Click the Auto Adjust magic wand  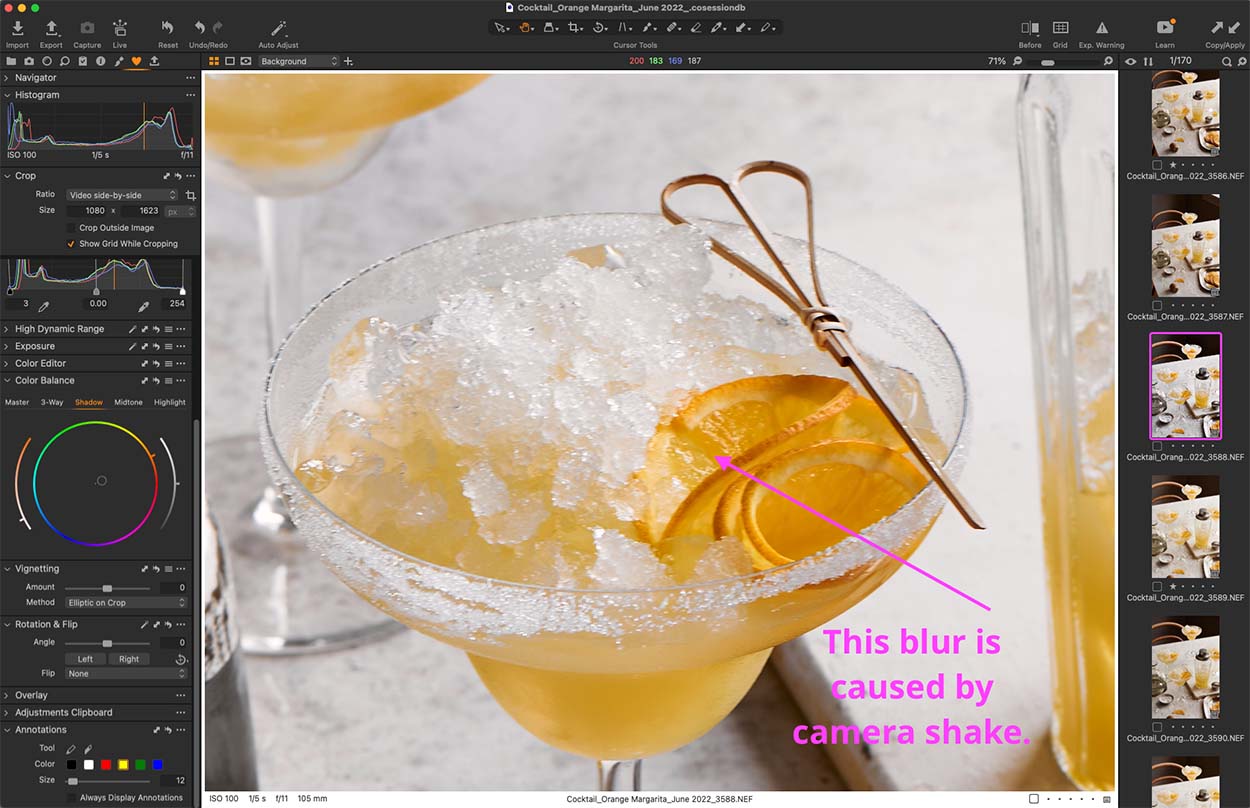pos(279,28)
